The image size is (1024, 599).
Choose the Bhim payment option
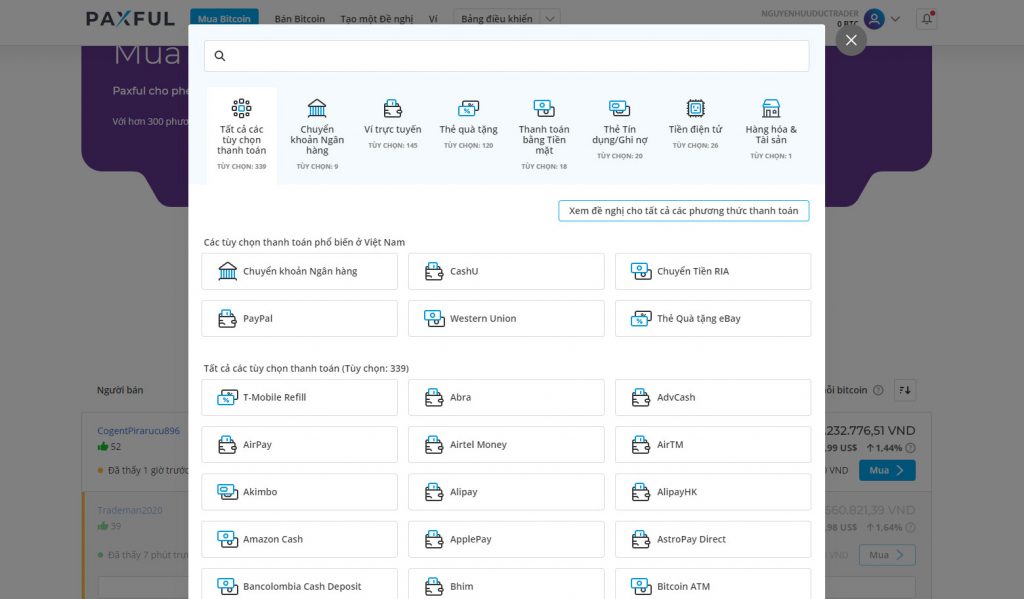click(x=506, y=584)
